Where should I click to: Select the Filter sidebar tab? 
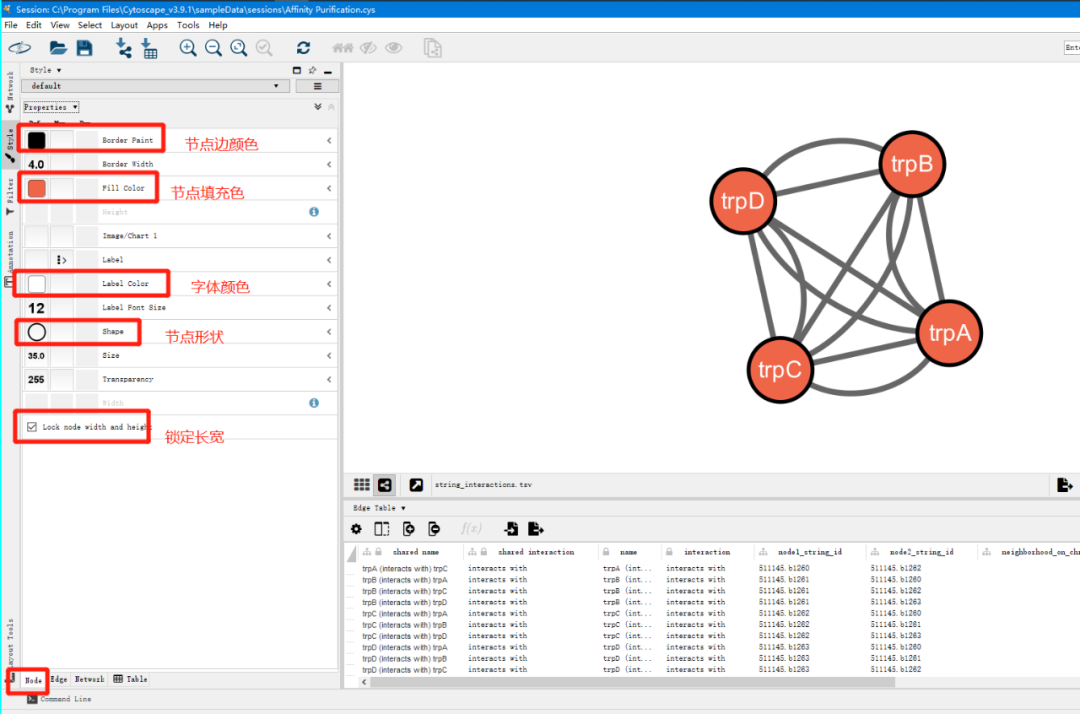click(x=9, y=190)
